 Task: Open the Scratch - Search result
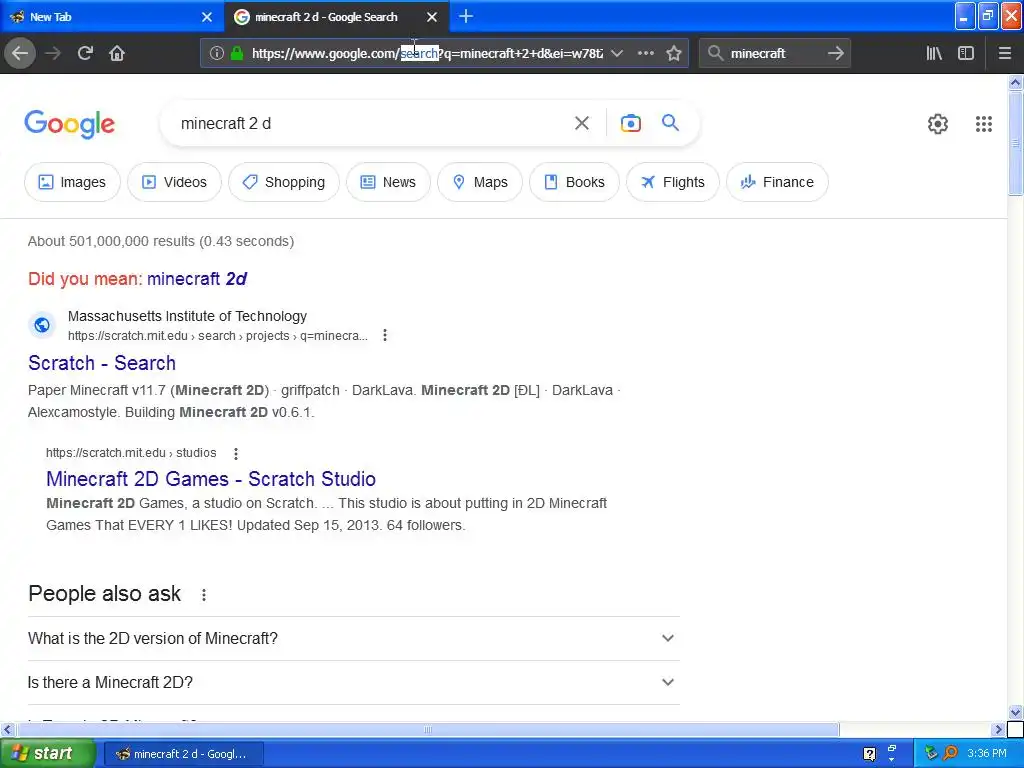coord(102,363)
